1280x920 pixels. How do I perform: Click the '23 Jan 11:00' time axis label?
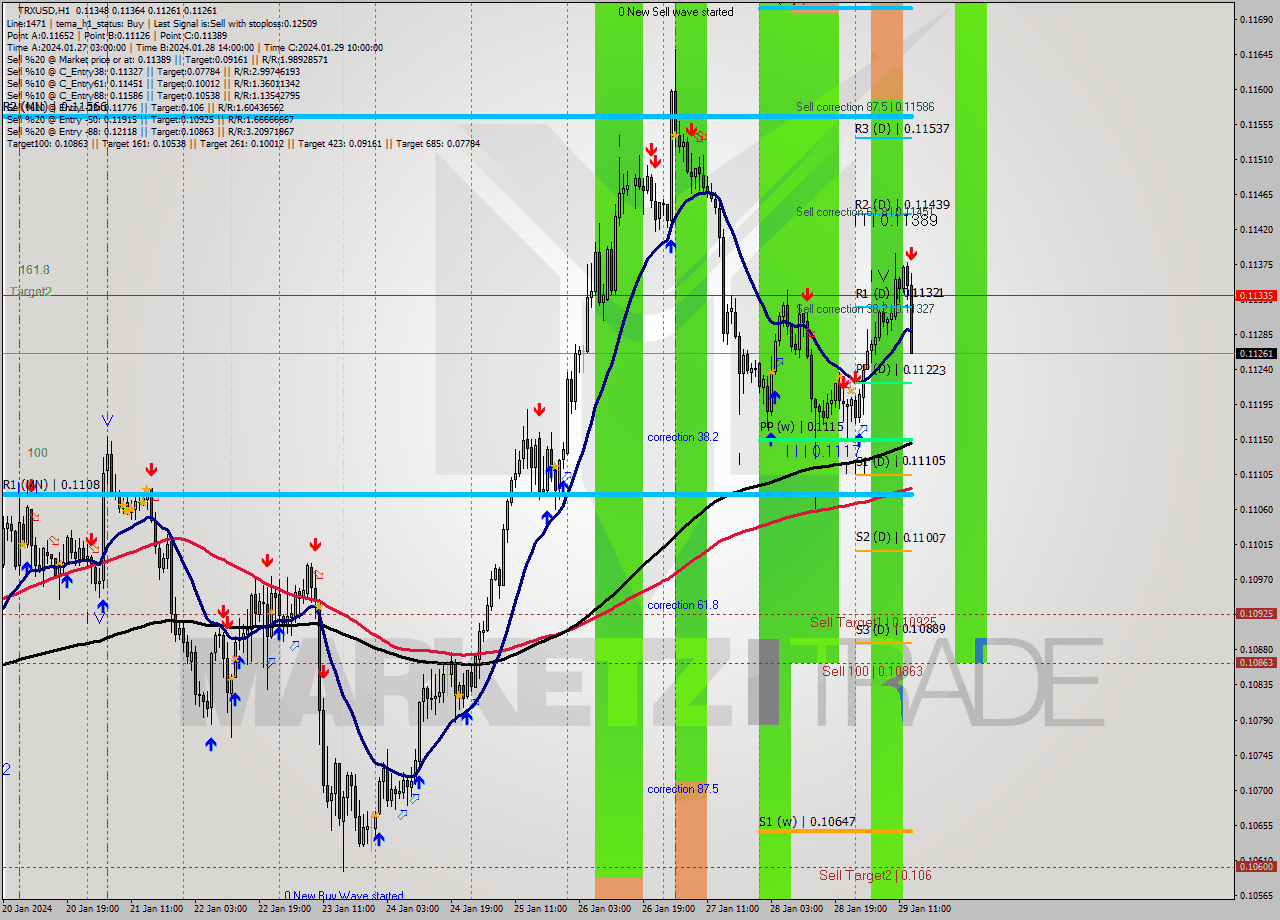click(348, 909)
